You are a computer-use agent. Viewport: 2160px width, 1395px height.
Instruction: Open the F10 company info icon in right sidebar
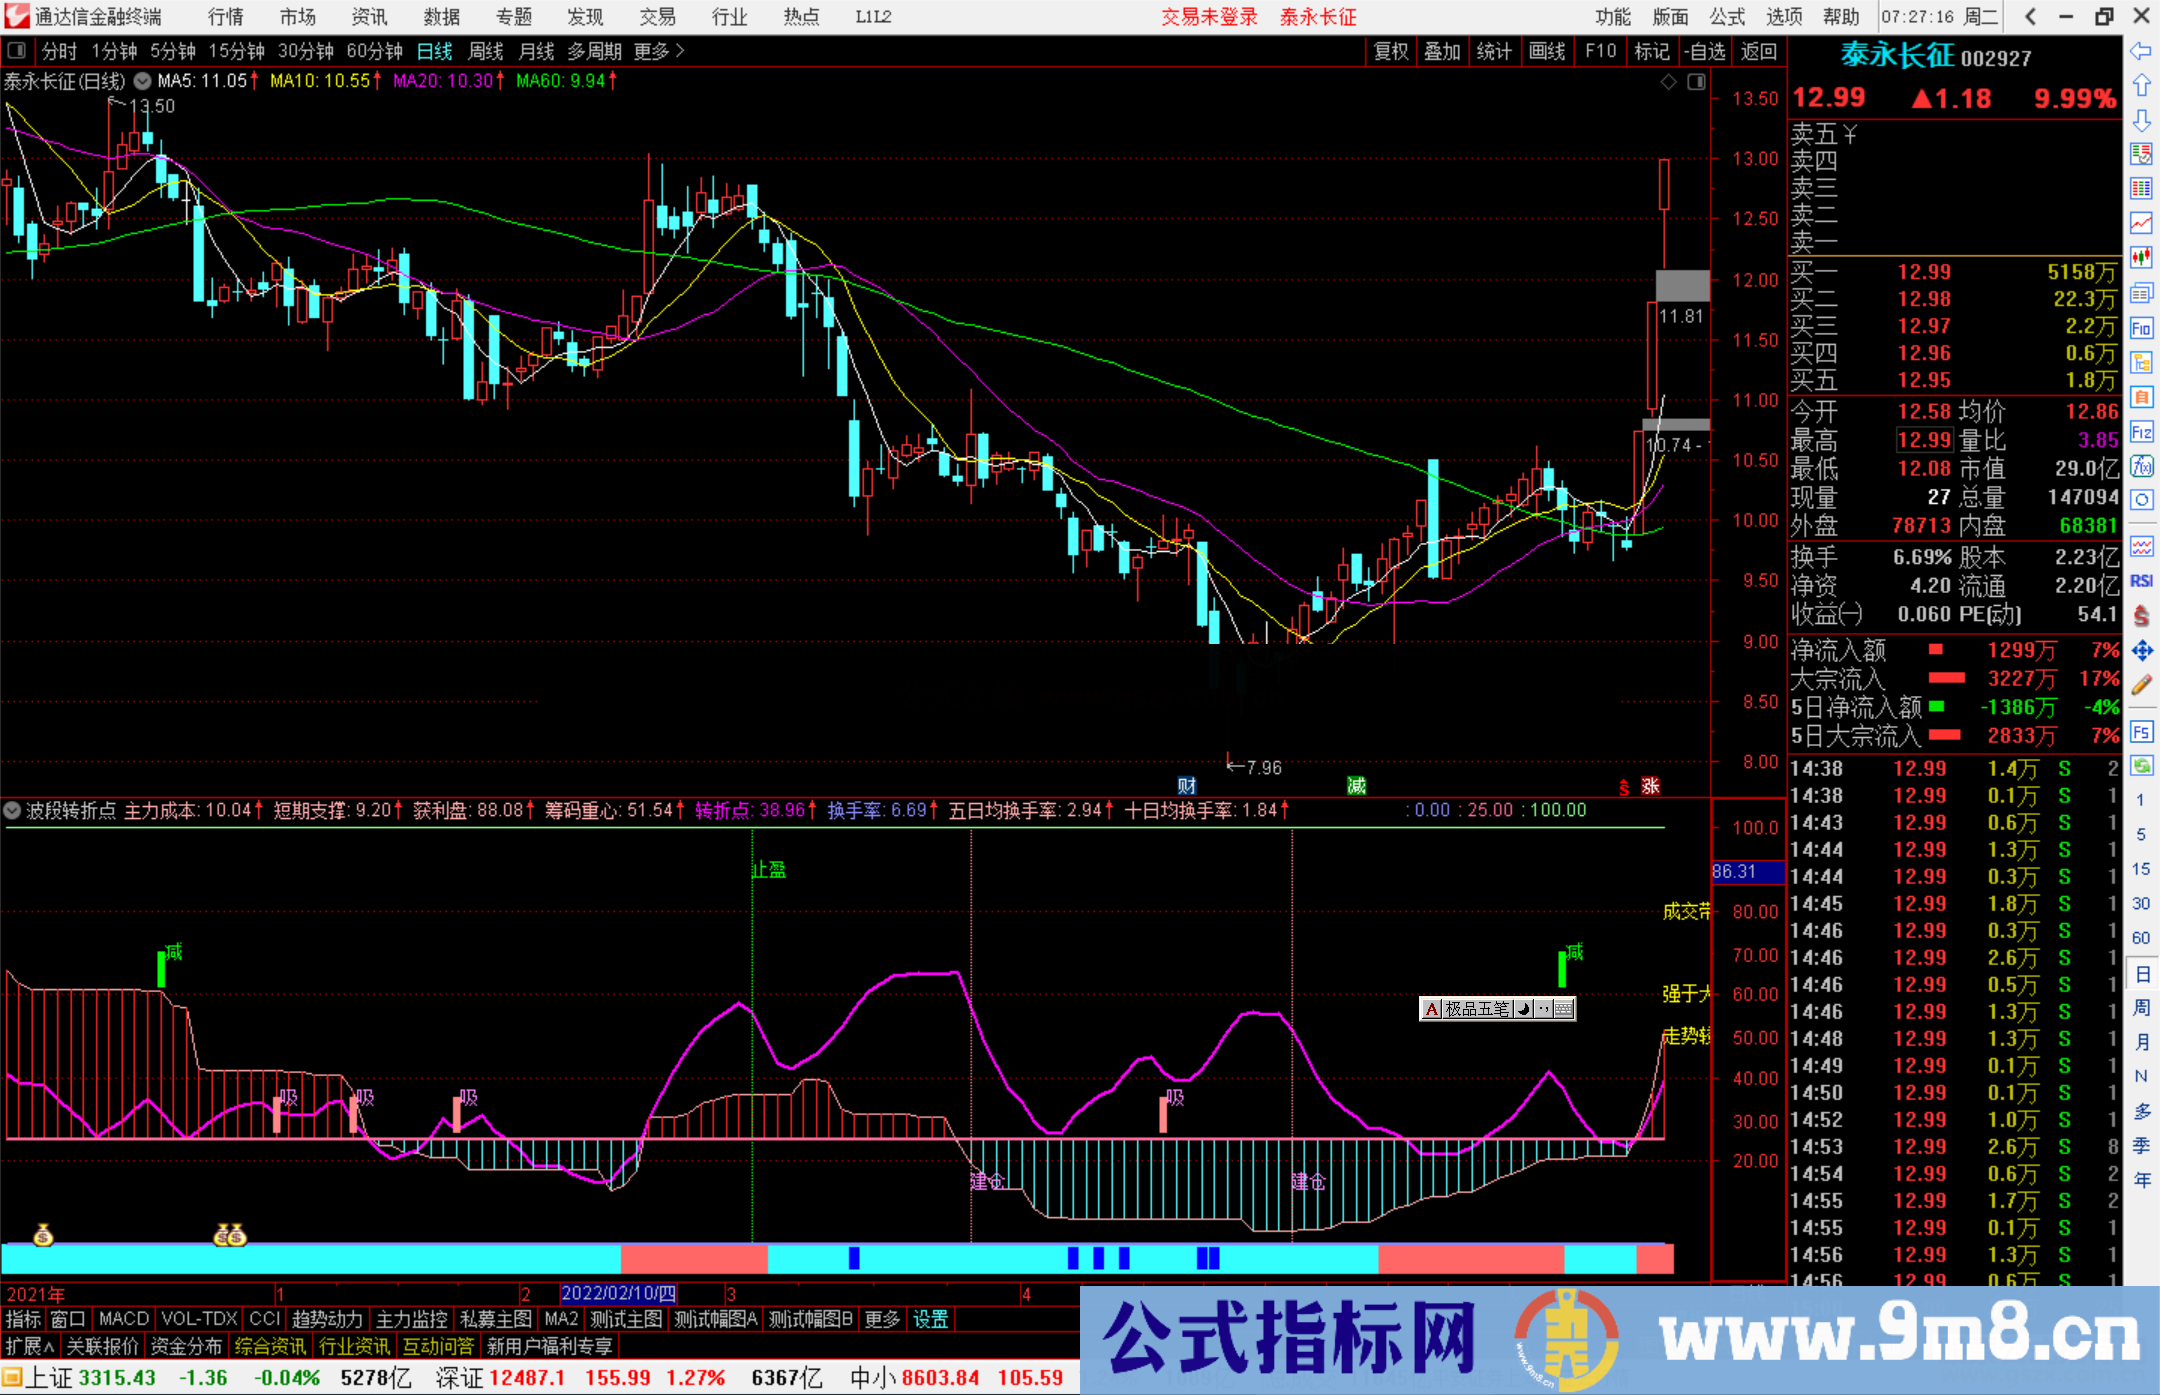(2141, 326)
